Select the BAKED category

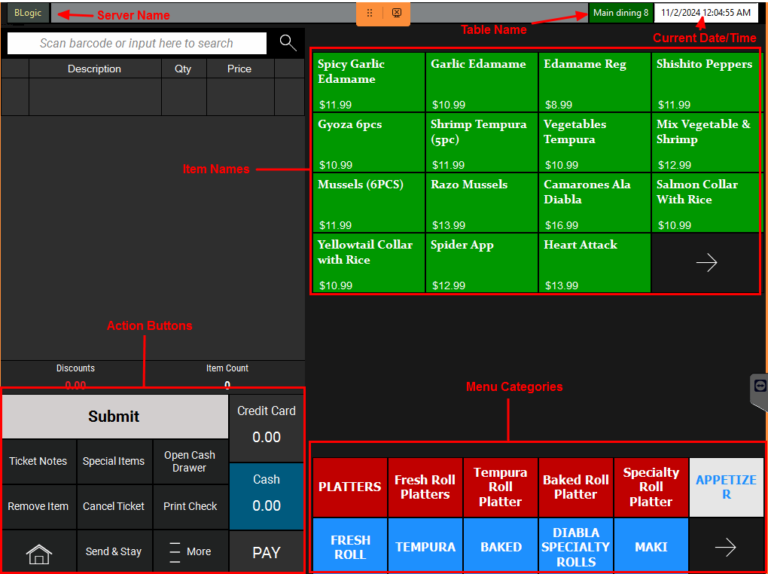pos(501,547)
